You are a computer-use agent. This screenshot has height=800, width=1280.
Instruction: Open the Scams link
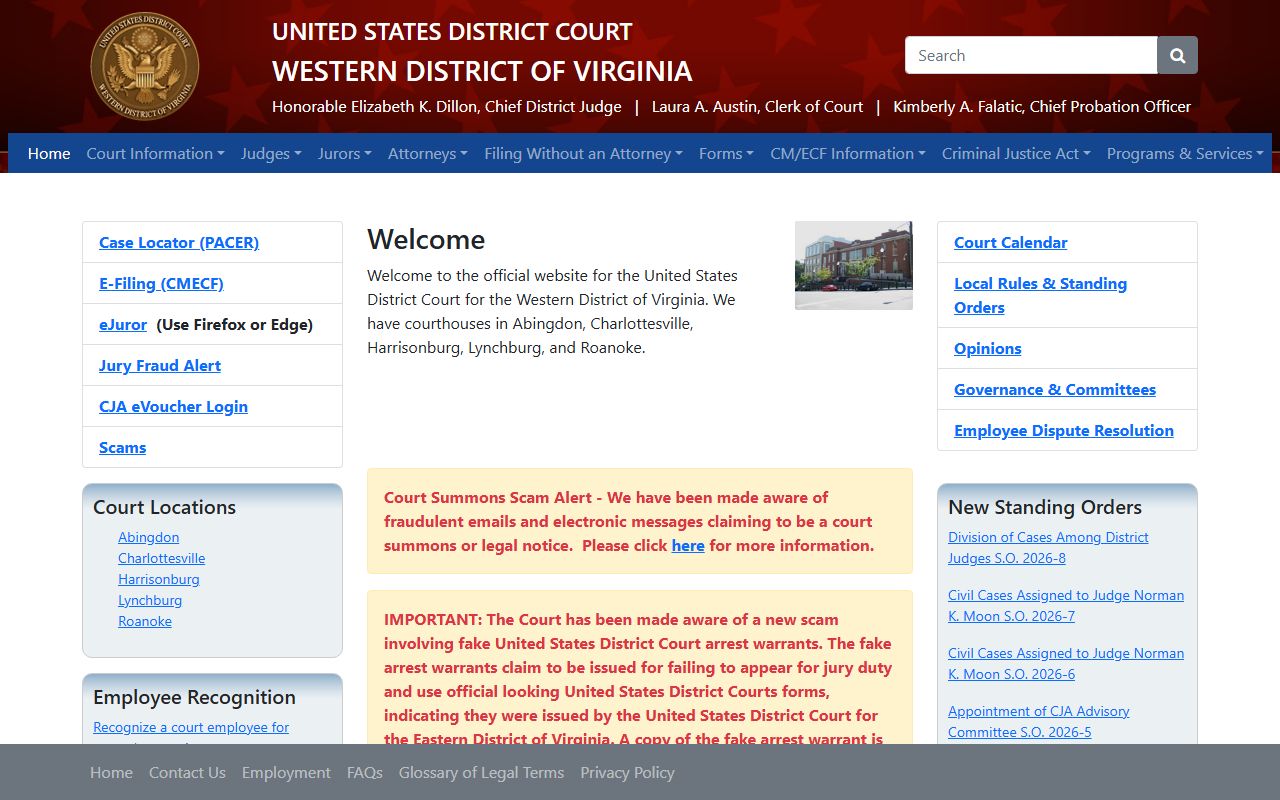(122, 447)
